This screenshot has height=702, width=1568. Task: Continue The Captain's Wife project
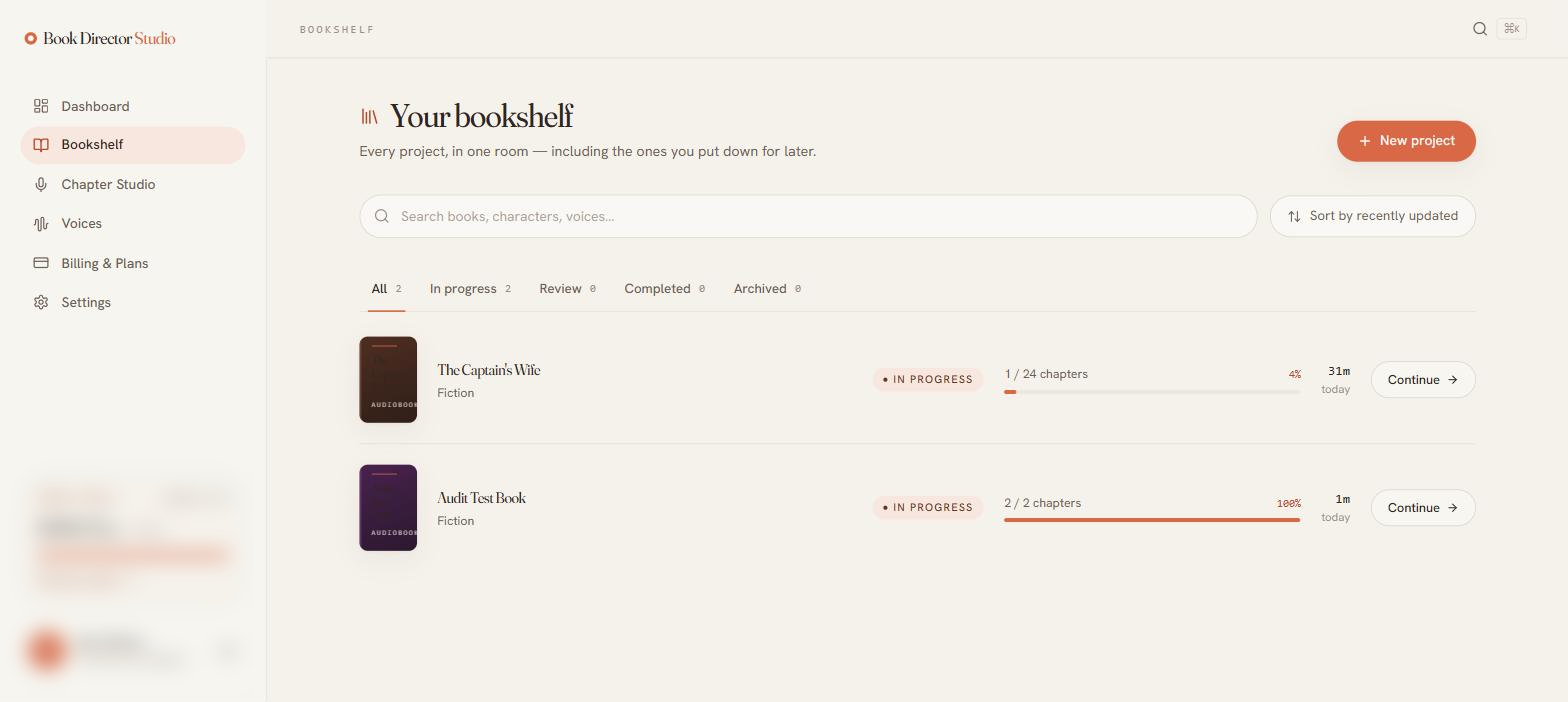click(1423, 380)
